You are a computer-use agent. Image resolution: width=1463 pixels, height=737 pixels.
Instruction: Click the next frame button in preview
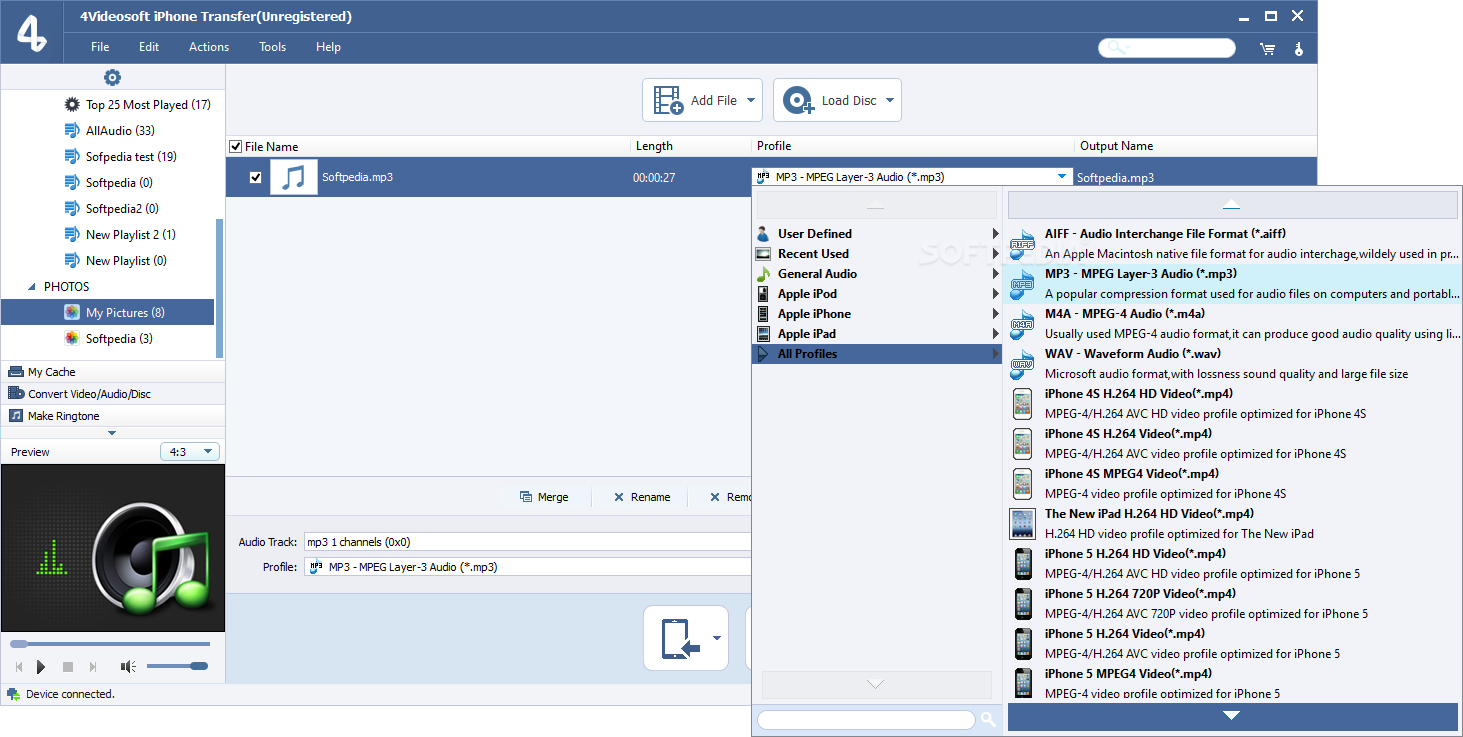[x=93, y=667]
